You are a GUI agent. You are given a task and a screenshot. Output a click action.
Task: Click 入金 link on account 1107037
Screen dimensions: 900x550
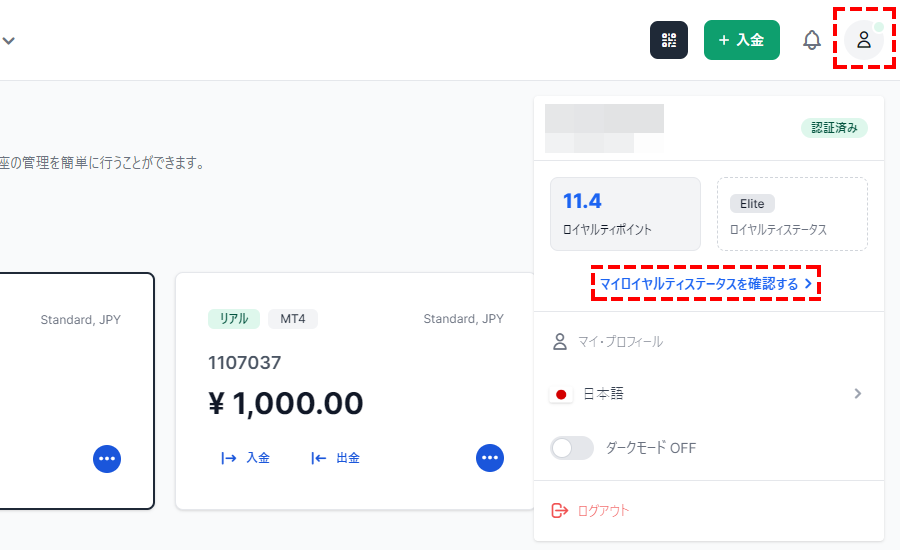click(x=246, y=458)
